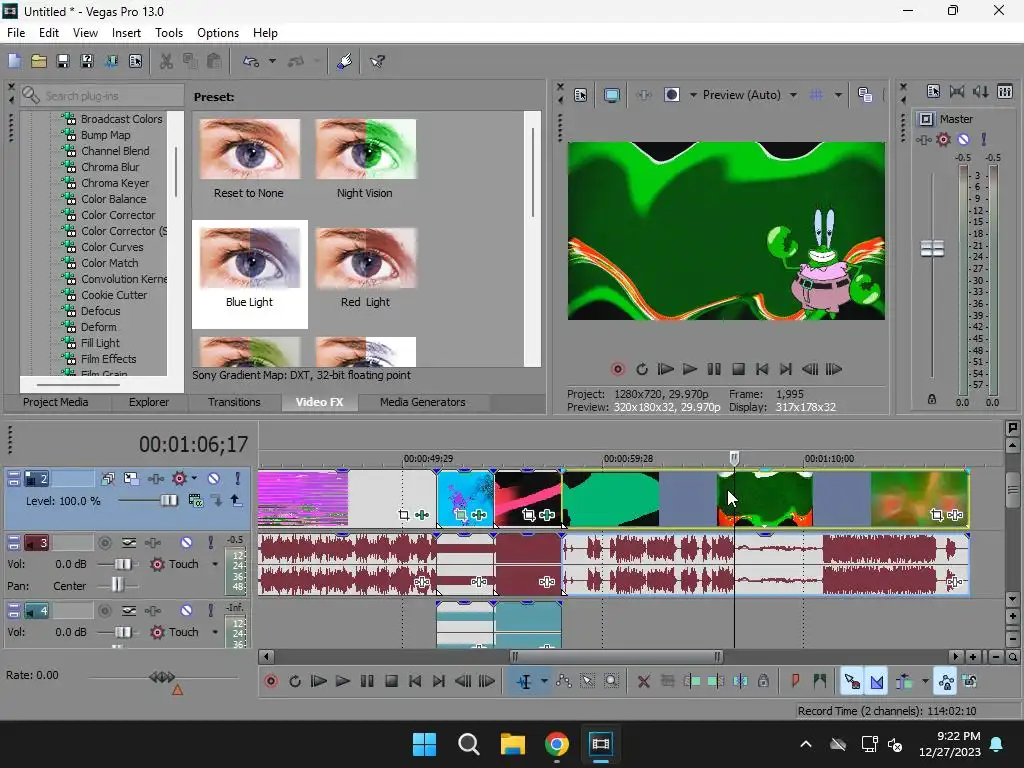This screenshot has width=1024, height=768.
Task: Open track motion on video track 2
Action: tap(131, 479)
